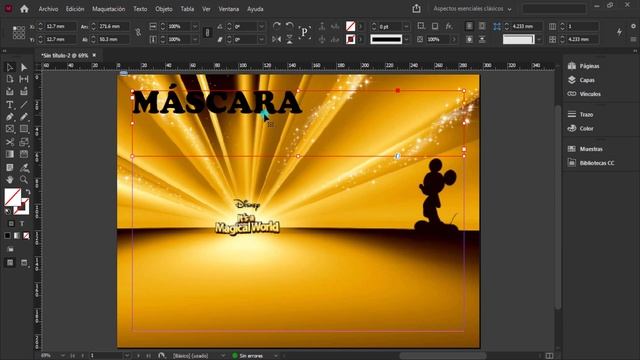Apply none button below swatches

(x=26, y=236)
